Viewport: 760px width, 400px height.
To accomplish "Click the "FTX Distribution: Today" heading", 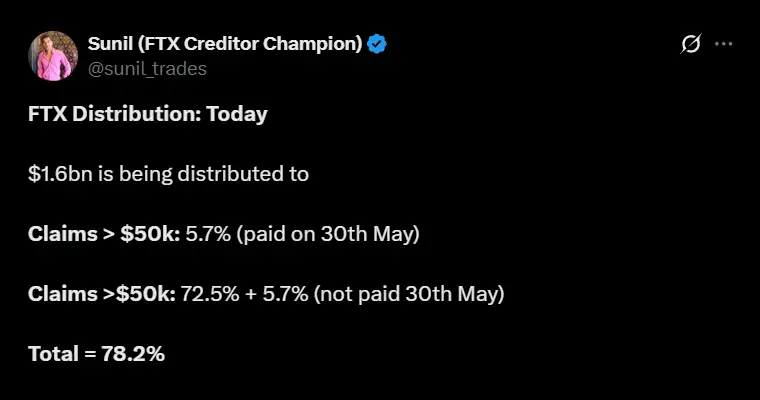I will pos(148,114).
